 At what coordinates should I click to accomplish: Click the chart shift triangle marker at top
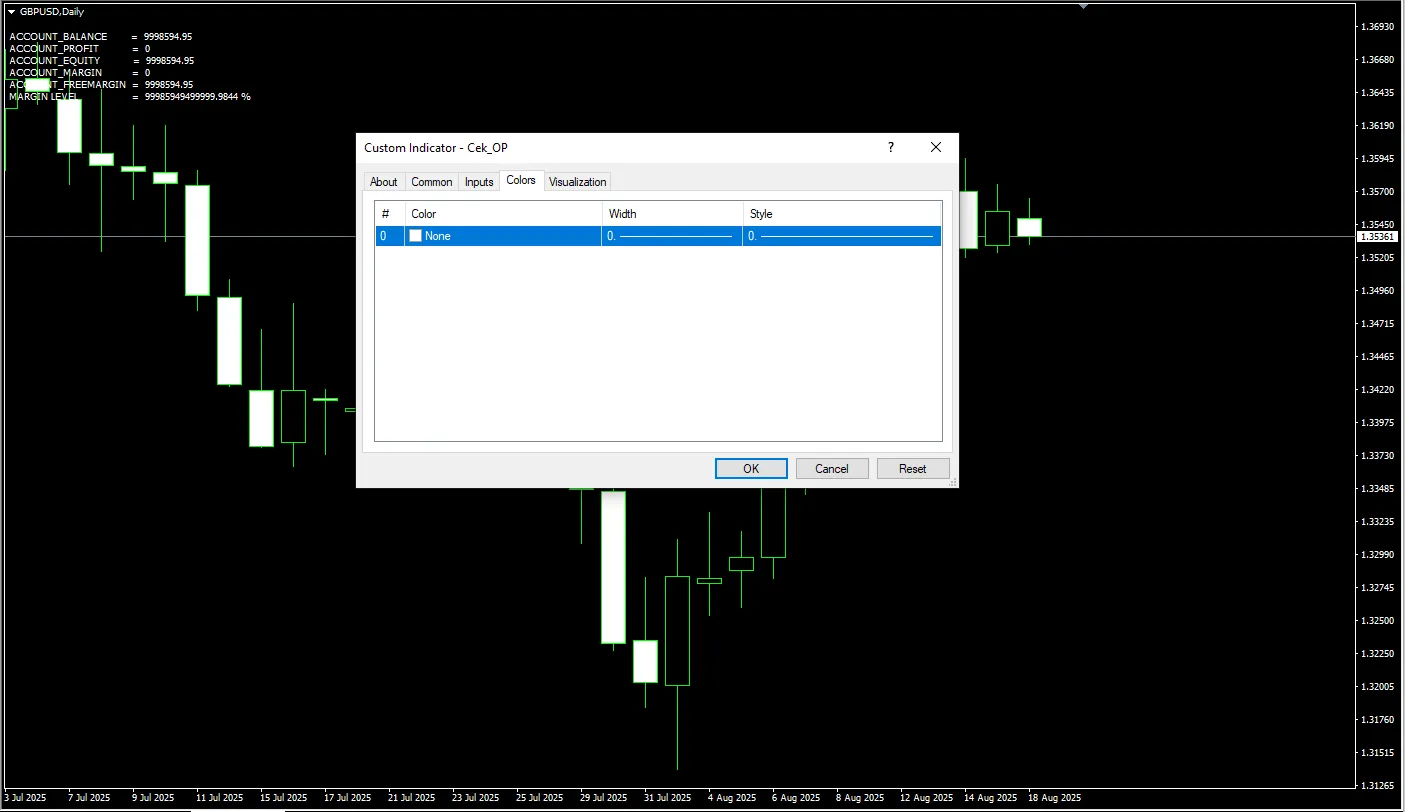[x=1082, y=5]
